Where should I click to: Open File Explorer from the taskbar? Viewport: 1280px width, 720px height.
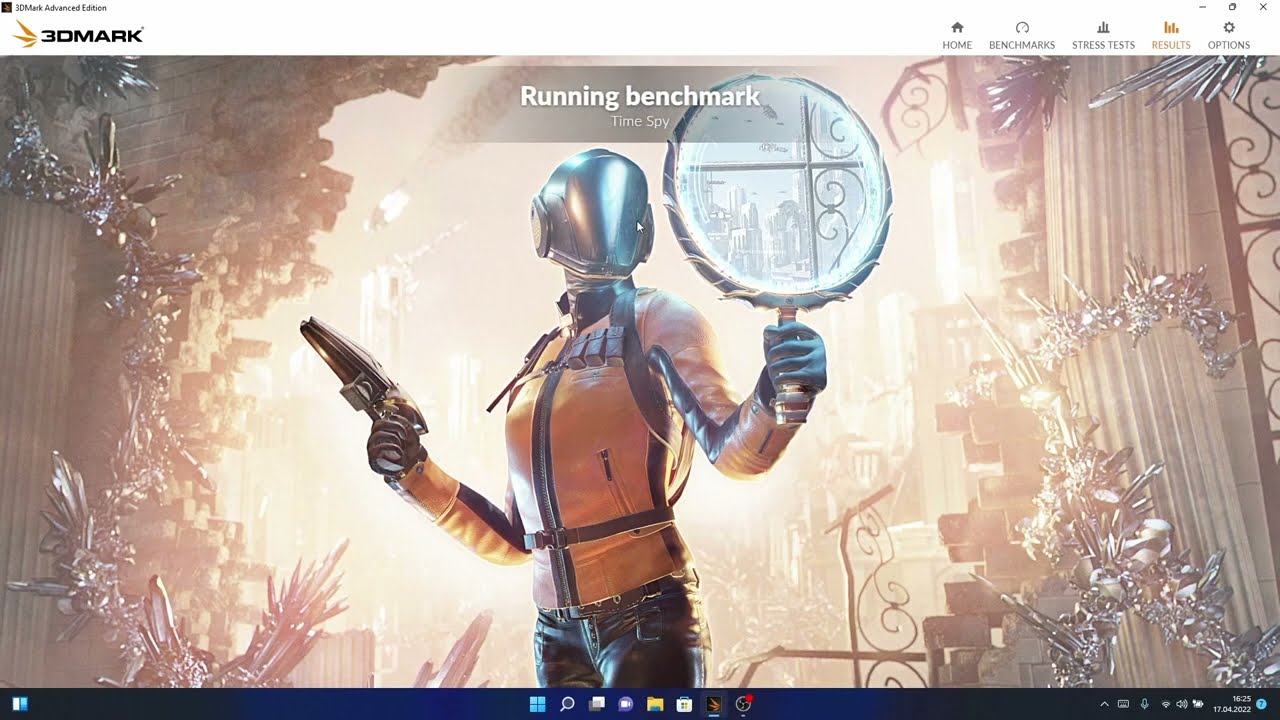click(x=655, y=704)
